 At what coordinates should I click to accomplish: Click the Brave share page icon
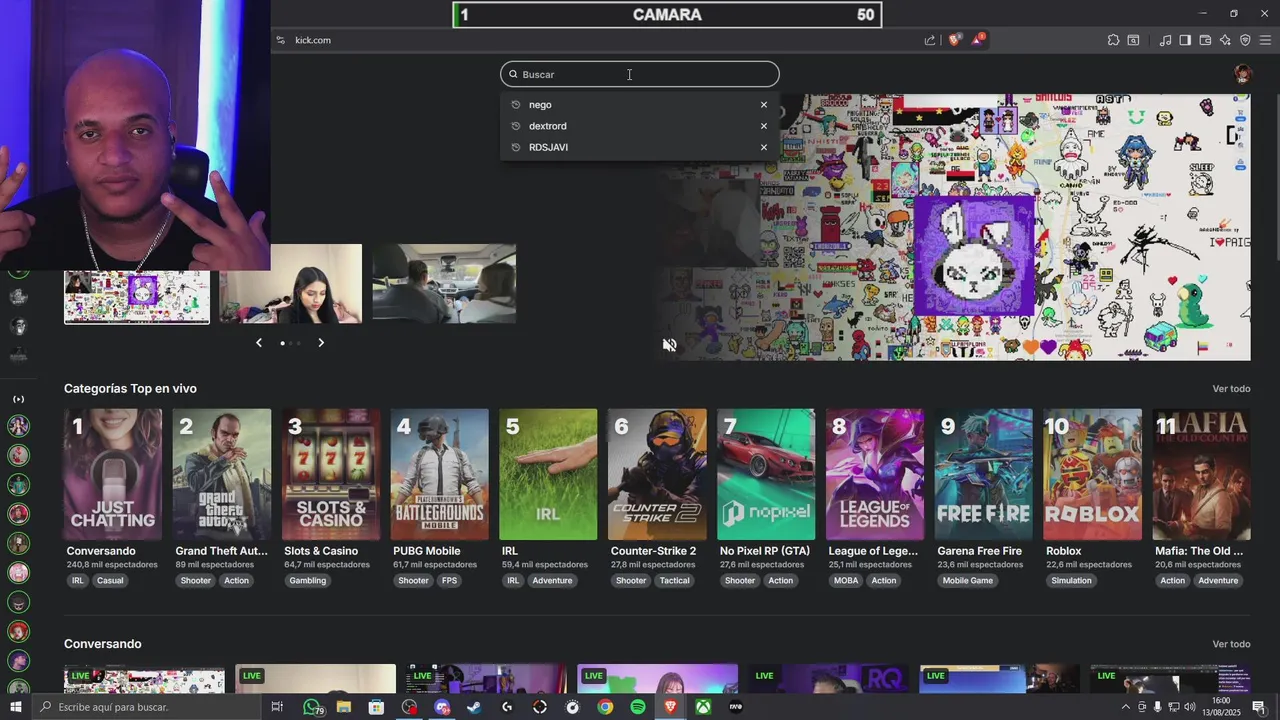[930, 40]
